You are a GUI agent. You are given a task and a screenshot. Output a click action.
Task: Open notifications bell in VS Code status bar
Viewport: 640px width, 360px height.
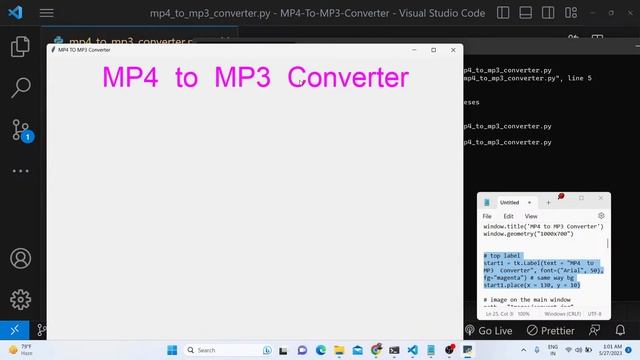[x=620, y=330]
